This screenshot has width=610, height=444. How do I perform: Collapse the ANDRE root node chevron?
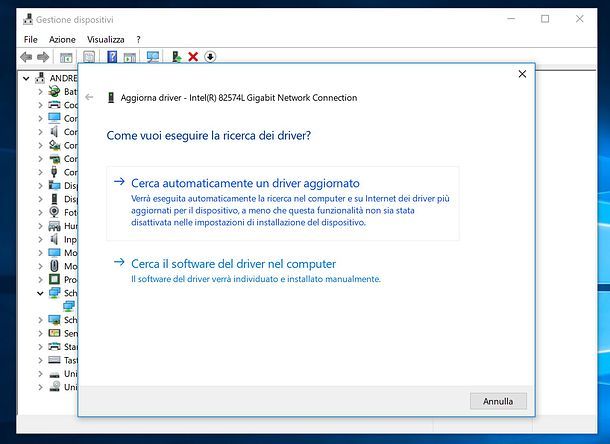tap(26, 78)
